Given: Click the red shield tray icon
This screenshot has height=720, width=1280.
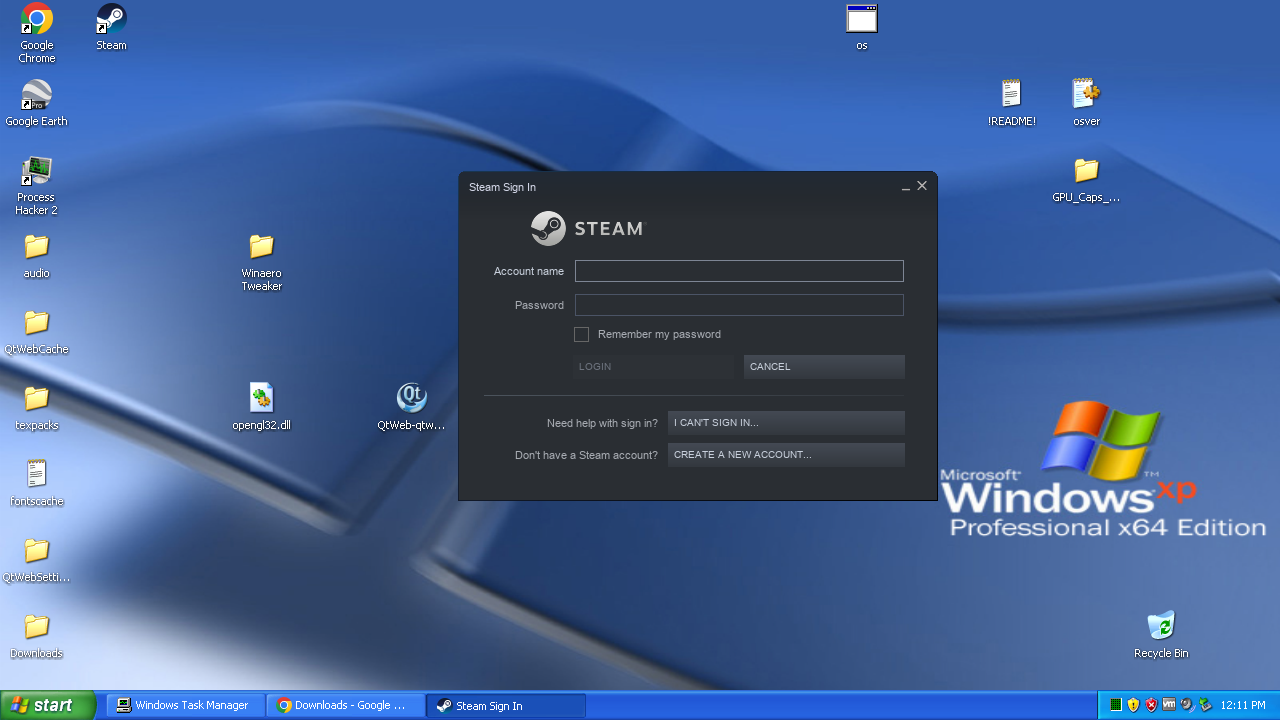Looking at the screenshot, I should pos(1152,705).
